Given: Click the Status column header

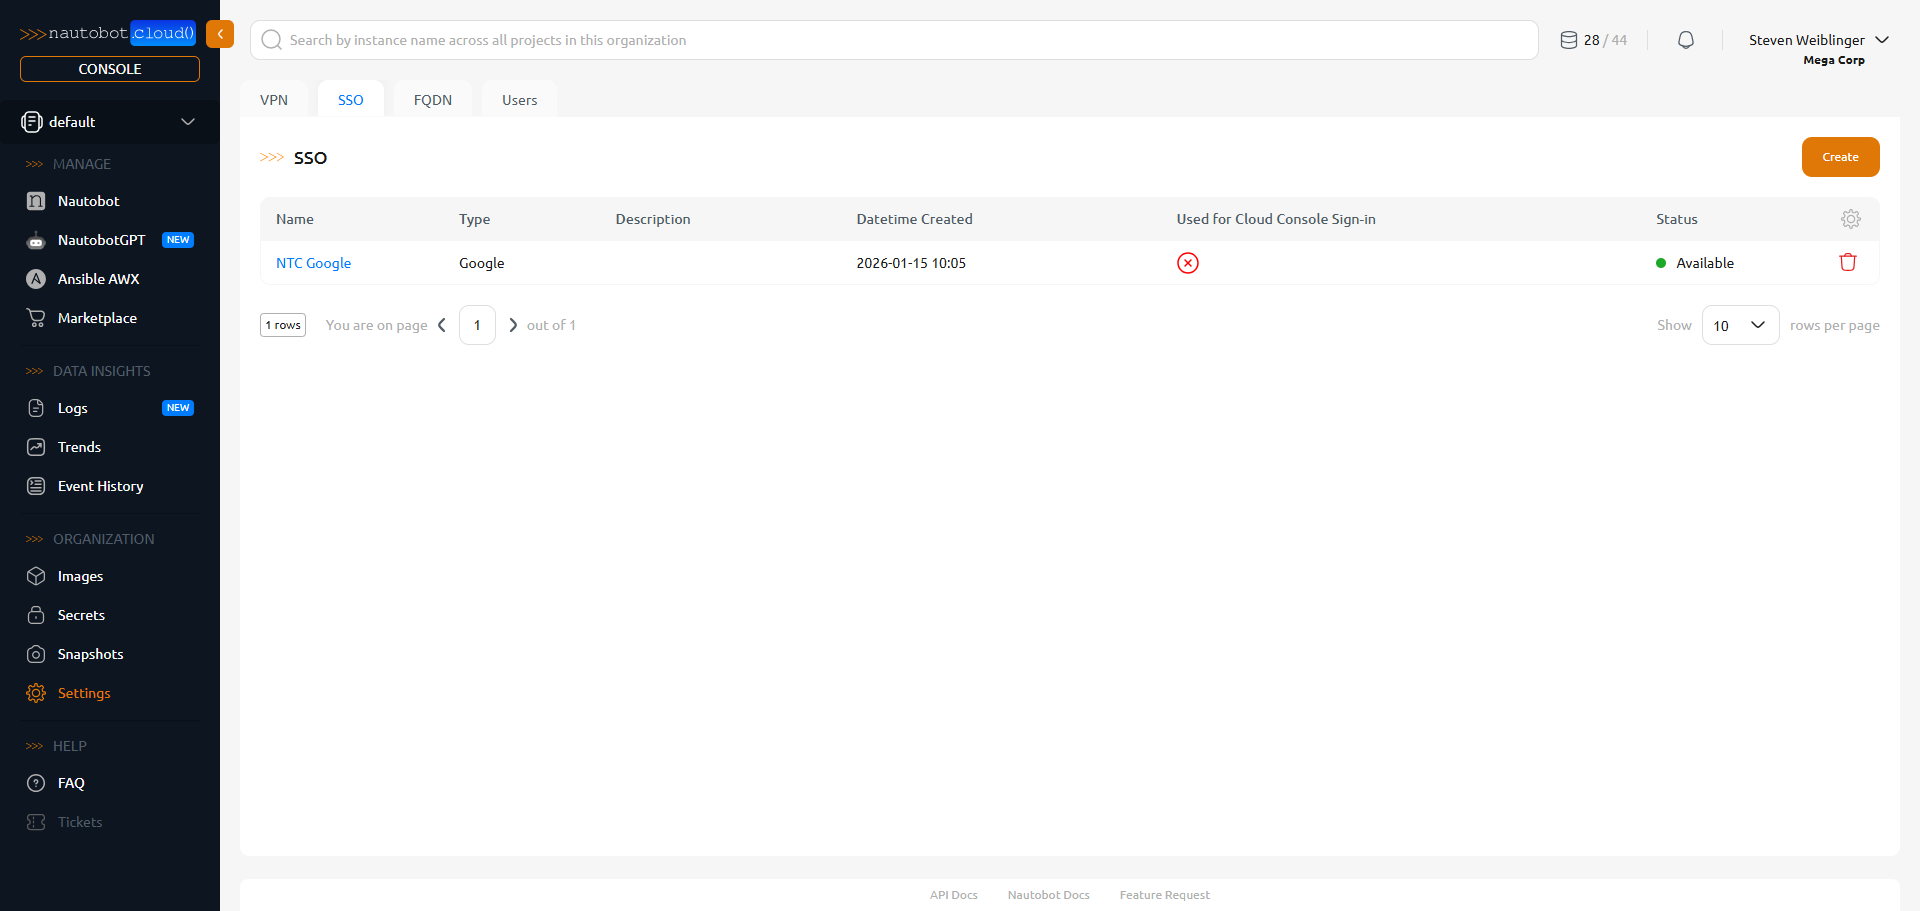Looking at the screenshot, I should [1677, 219].
